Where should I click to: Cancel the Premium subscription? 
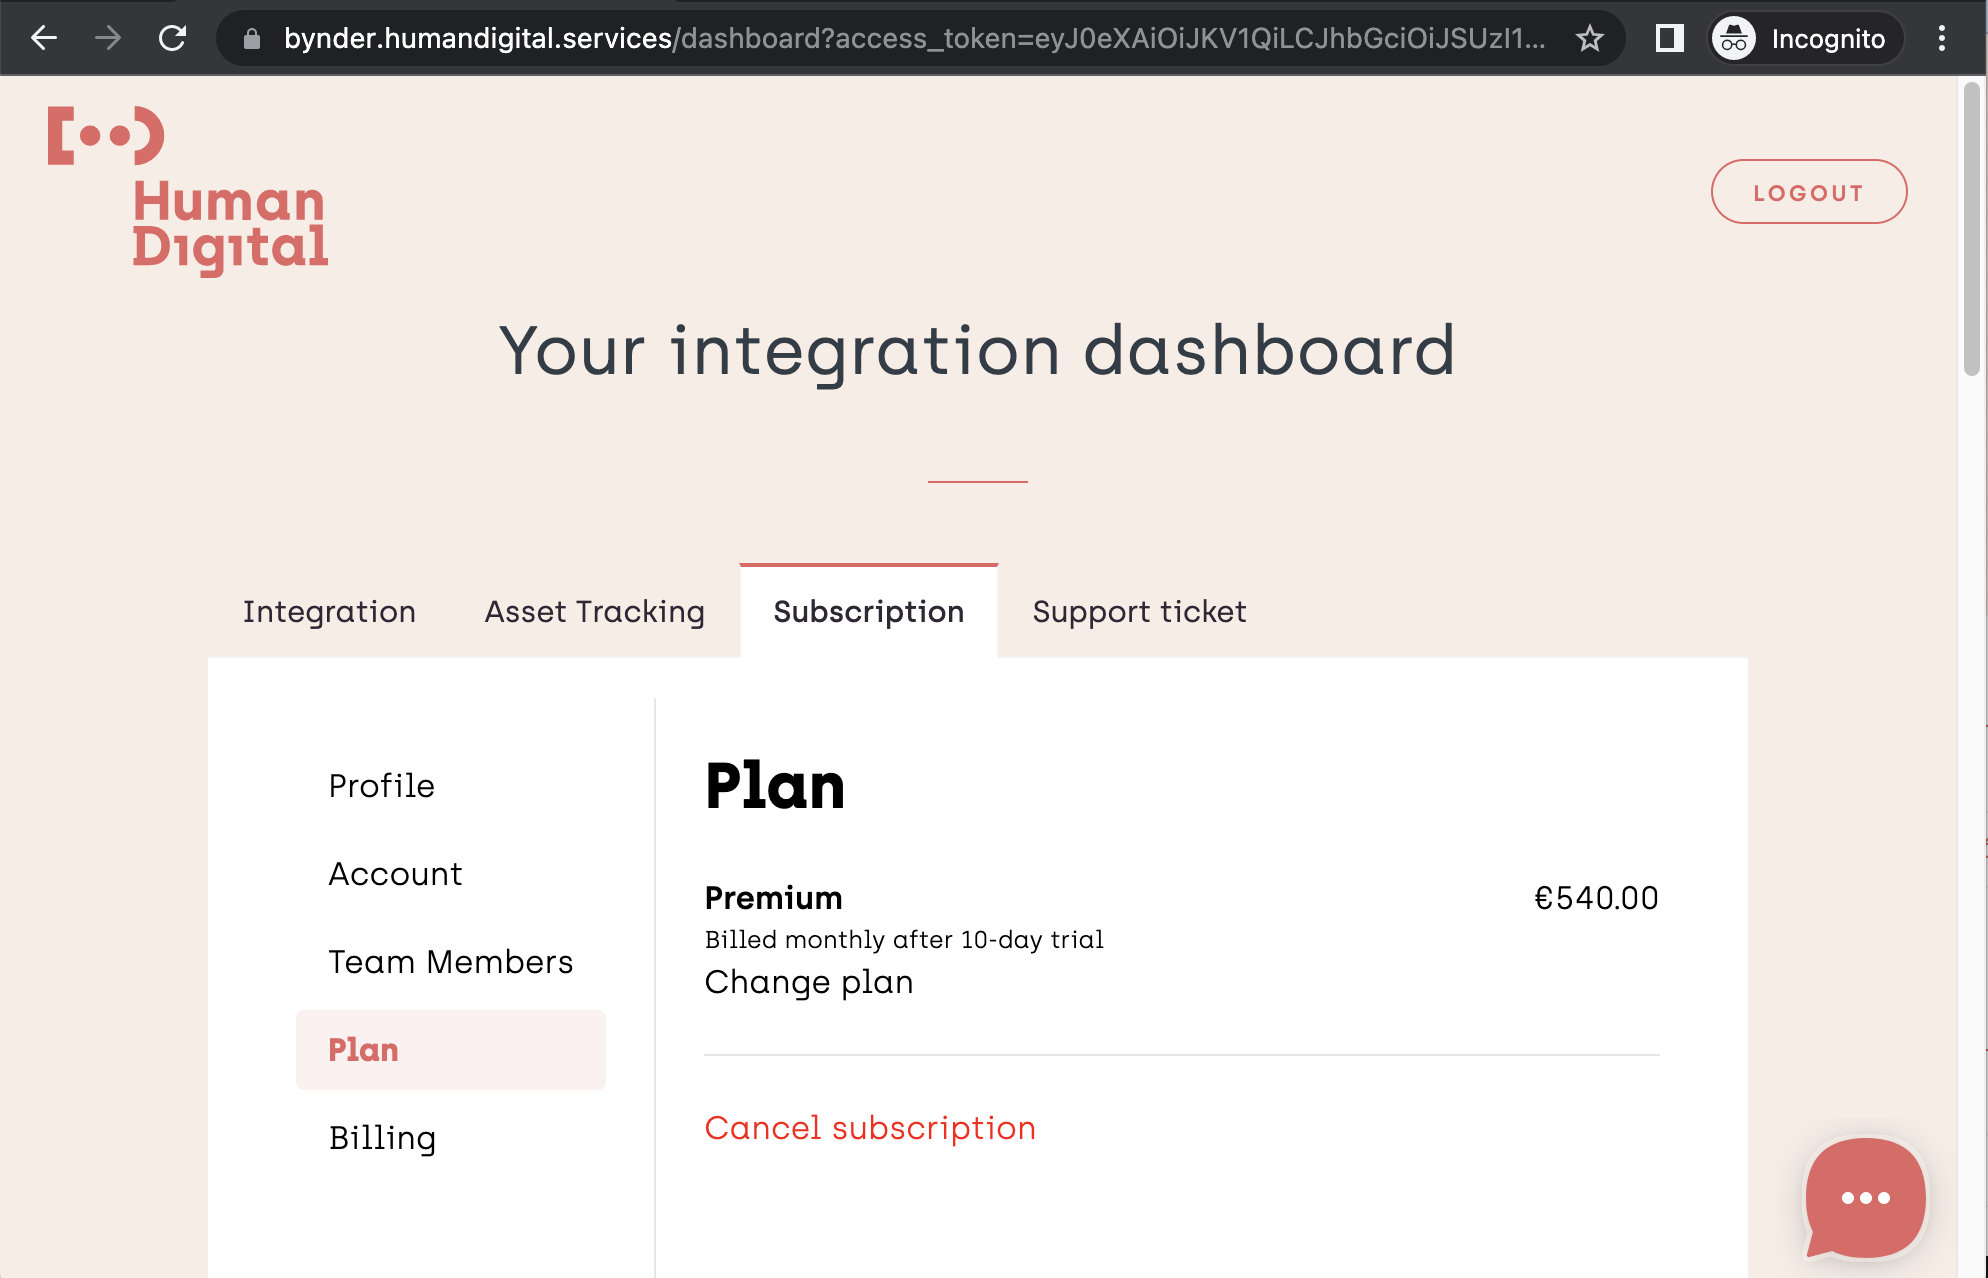tap(870, 1127)
